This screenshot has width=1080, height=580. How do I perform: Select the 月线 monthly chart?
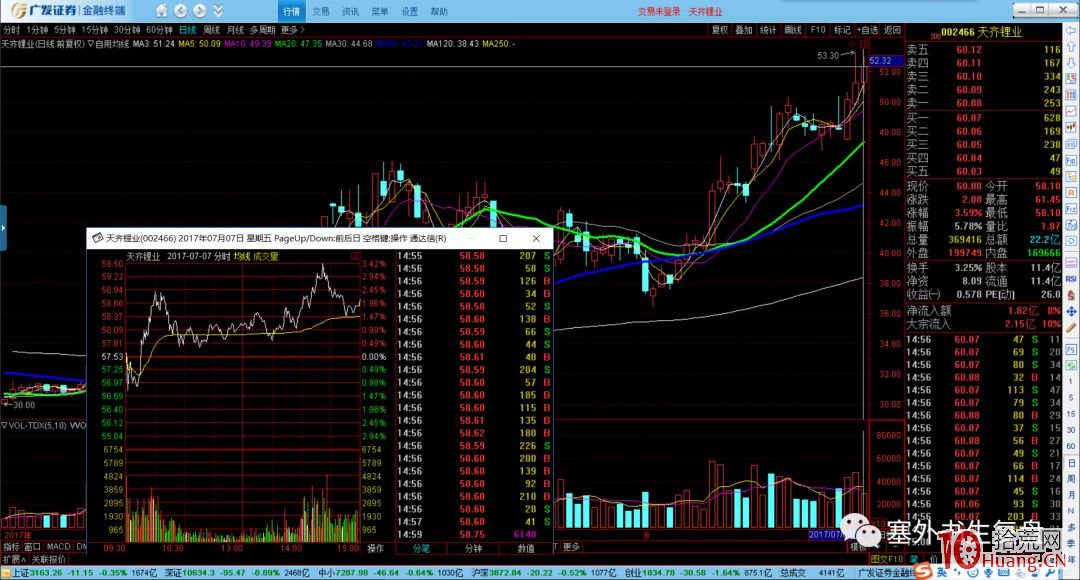point(236,30)
